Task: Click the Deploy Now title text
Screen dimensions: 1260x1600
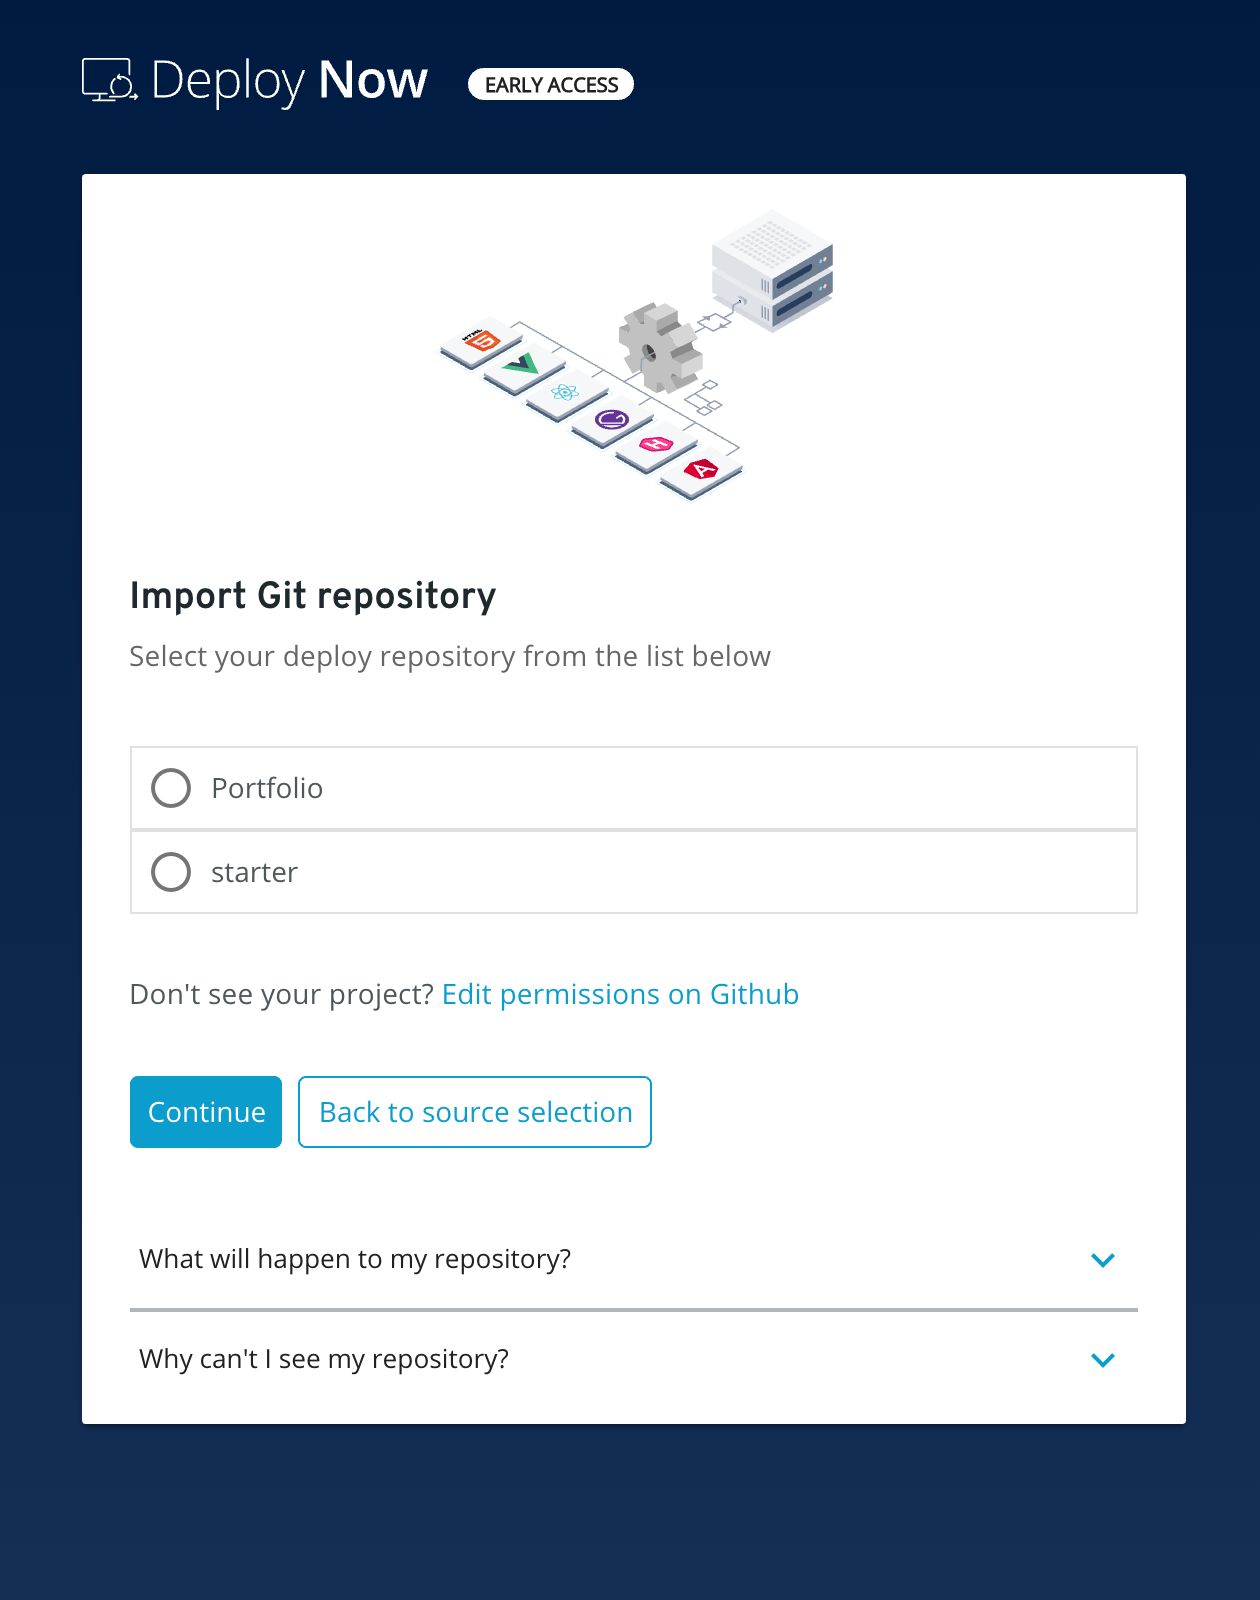Action: click(290, 81)
